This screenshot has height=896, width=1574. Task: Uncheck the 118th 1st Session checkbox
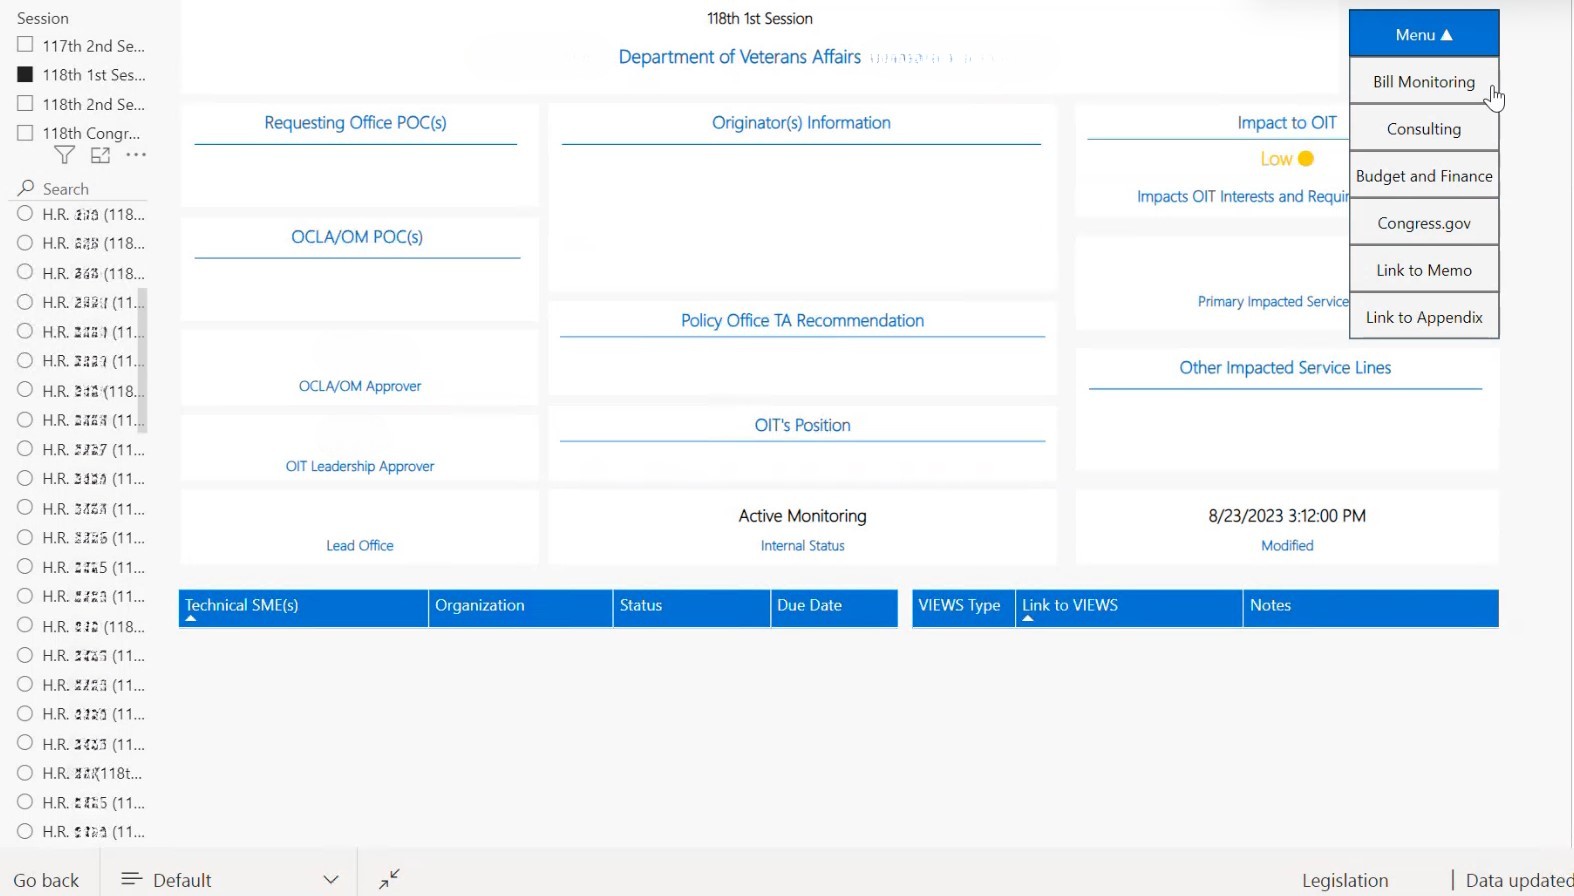pos(25,74)
